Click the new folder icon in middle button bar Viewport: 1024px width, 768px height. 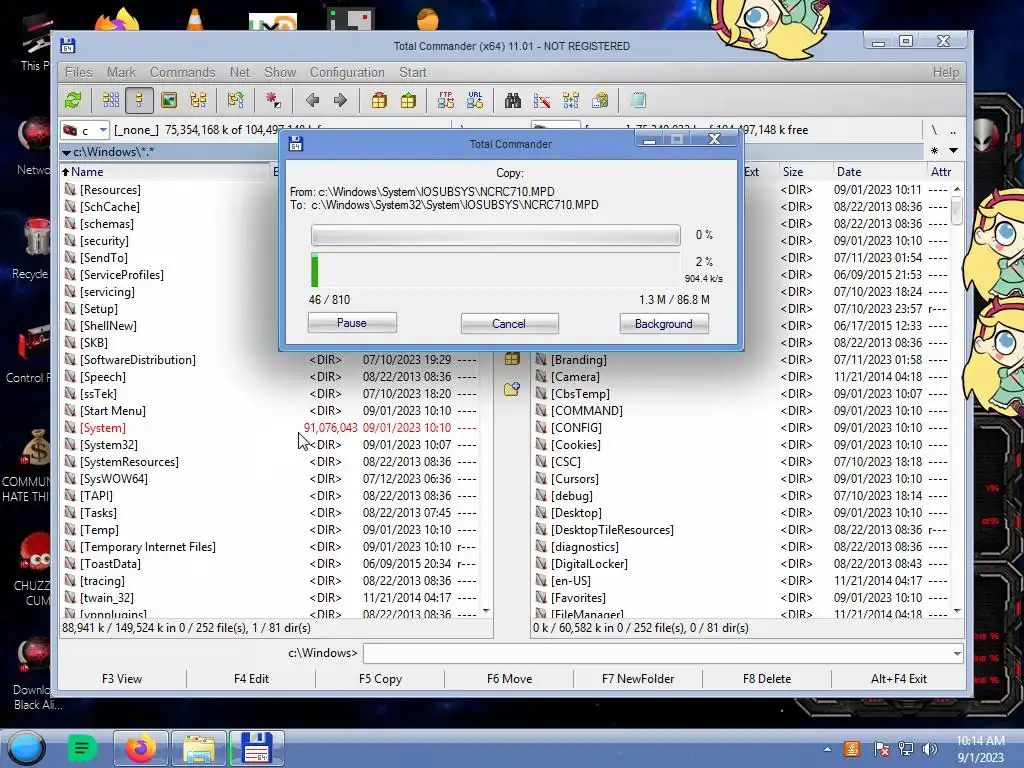tap(512, 389)
